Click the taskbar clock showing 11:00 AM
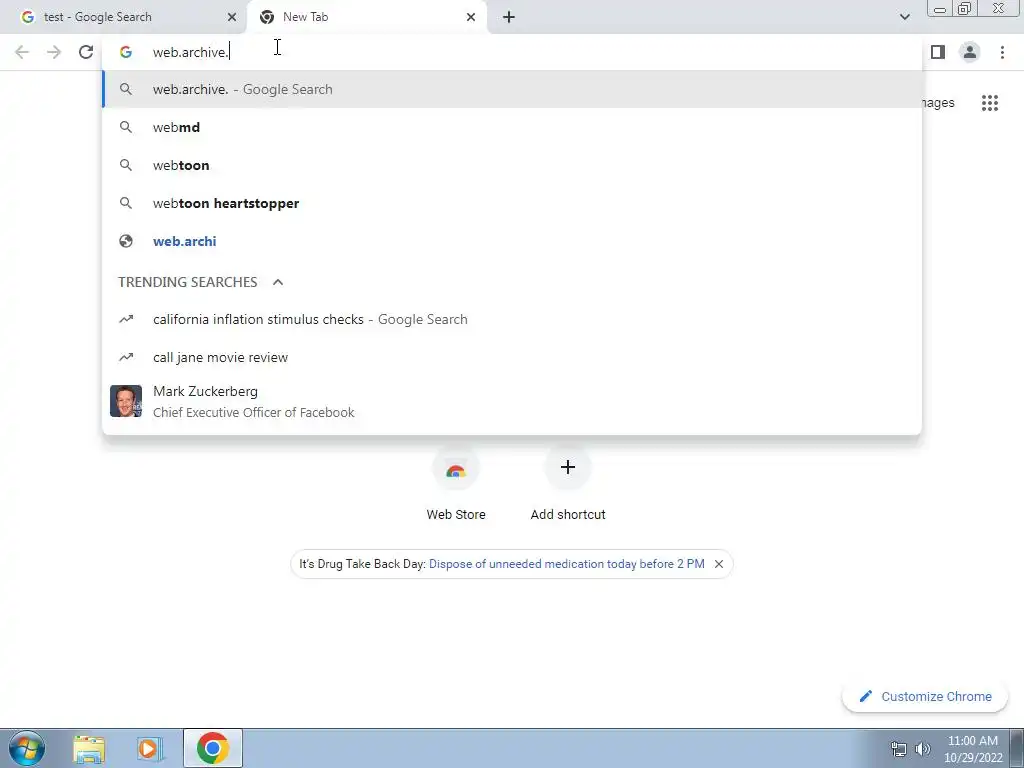Image resolution: width=1024 pixels, height=768 pixels. (973, 749)
